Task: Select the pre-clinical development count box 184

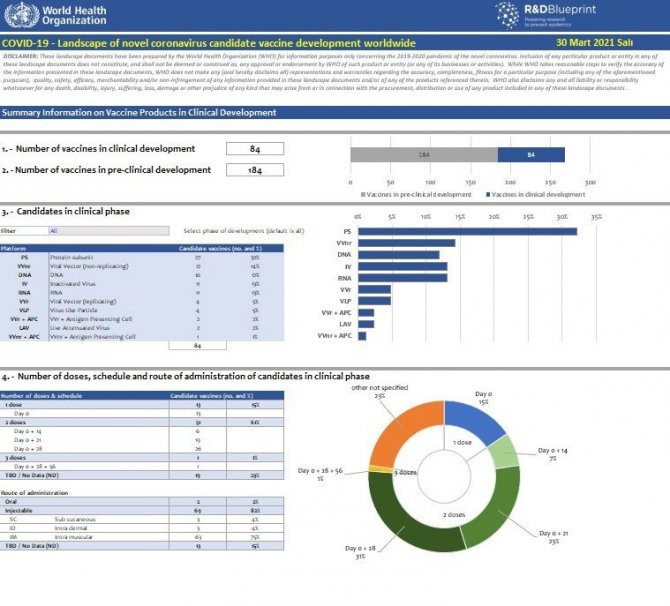Action: coord(255,170)
